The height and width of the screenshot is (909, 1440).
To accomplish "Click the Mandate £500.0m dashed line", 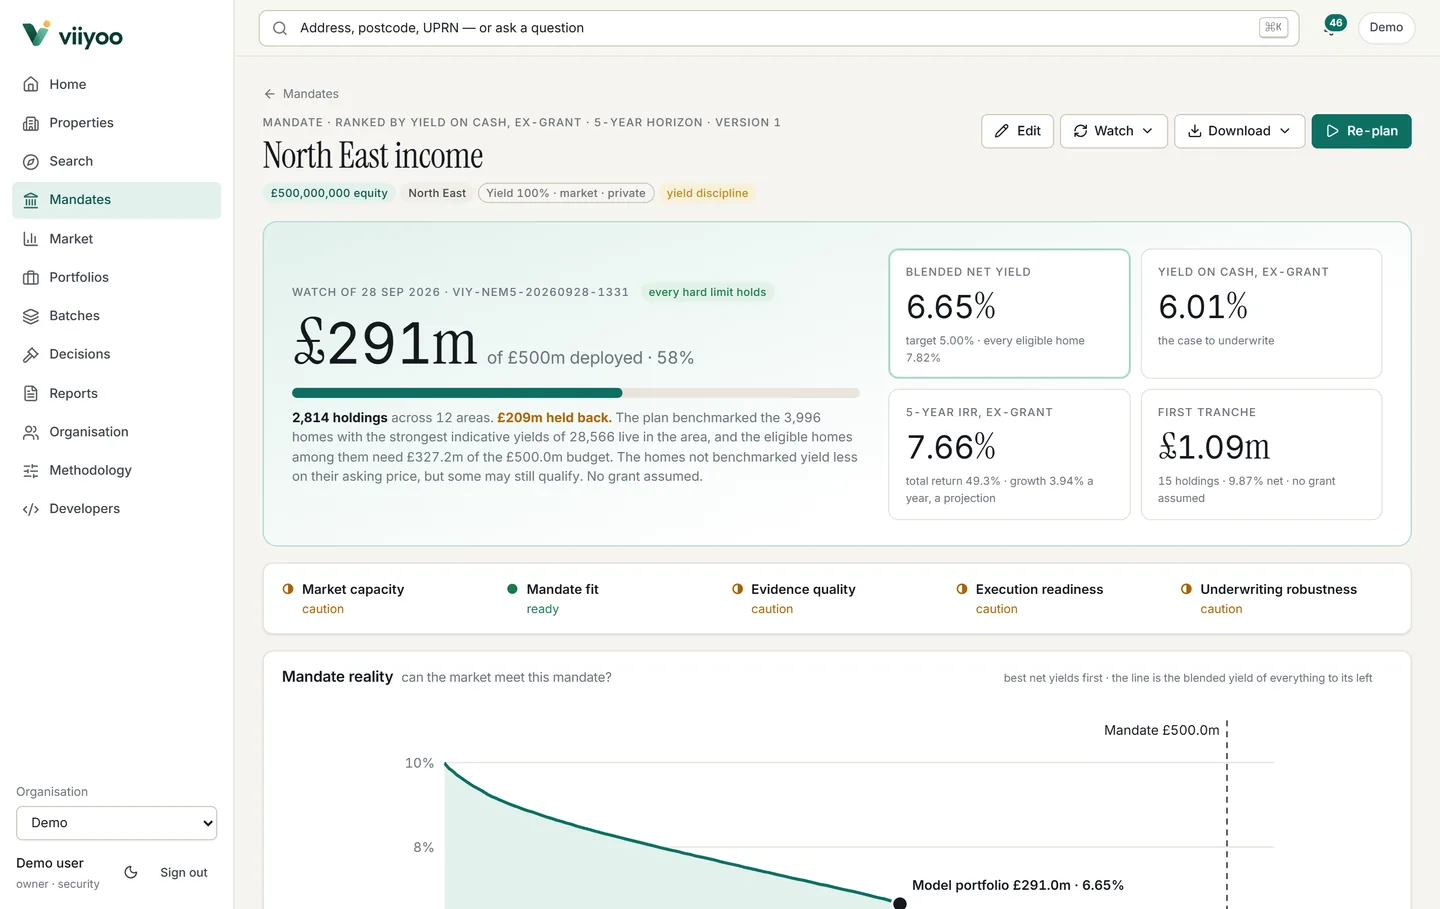I will click(x=1227, y=815).
